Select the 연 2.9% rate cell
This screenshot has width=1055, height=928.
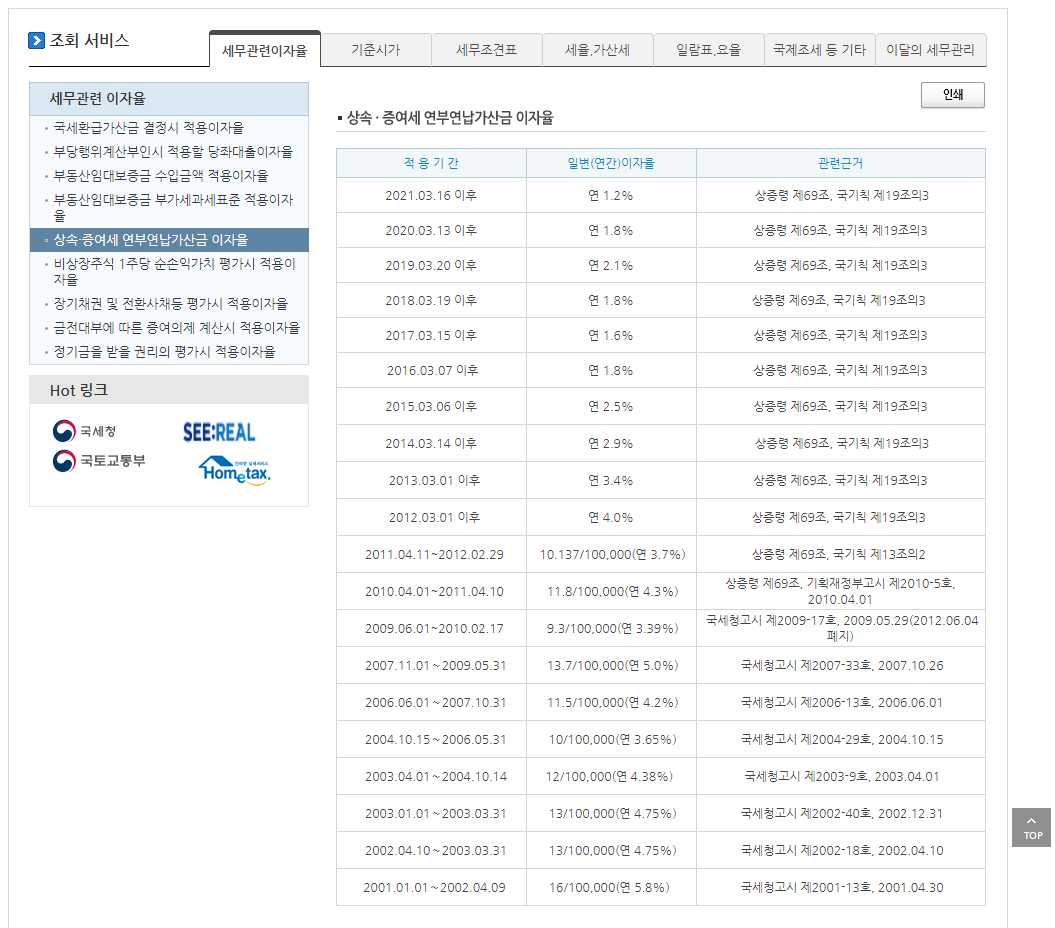[x=611, y=443]
